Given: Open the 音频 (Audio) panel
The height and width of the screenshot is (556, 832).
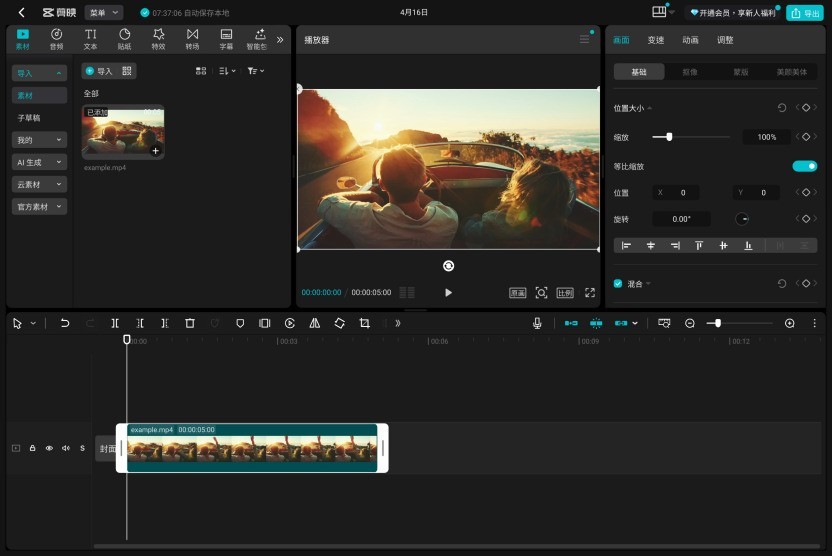Looking at the screenshot, I should coord(56,38).
